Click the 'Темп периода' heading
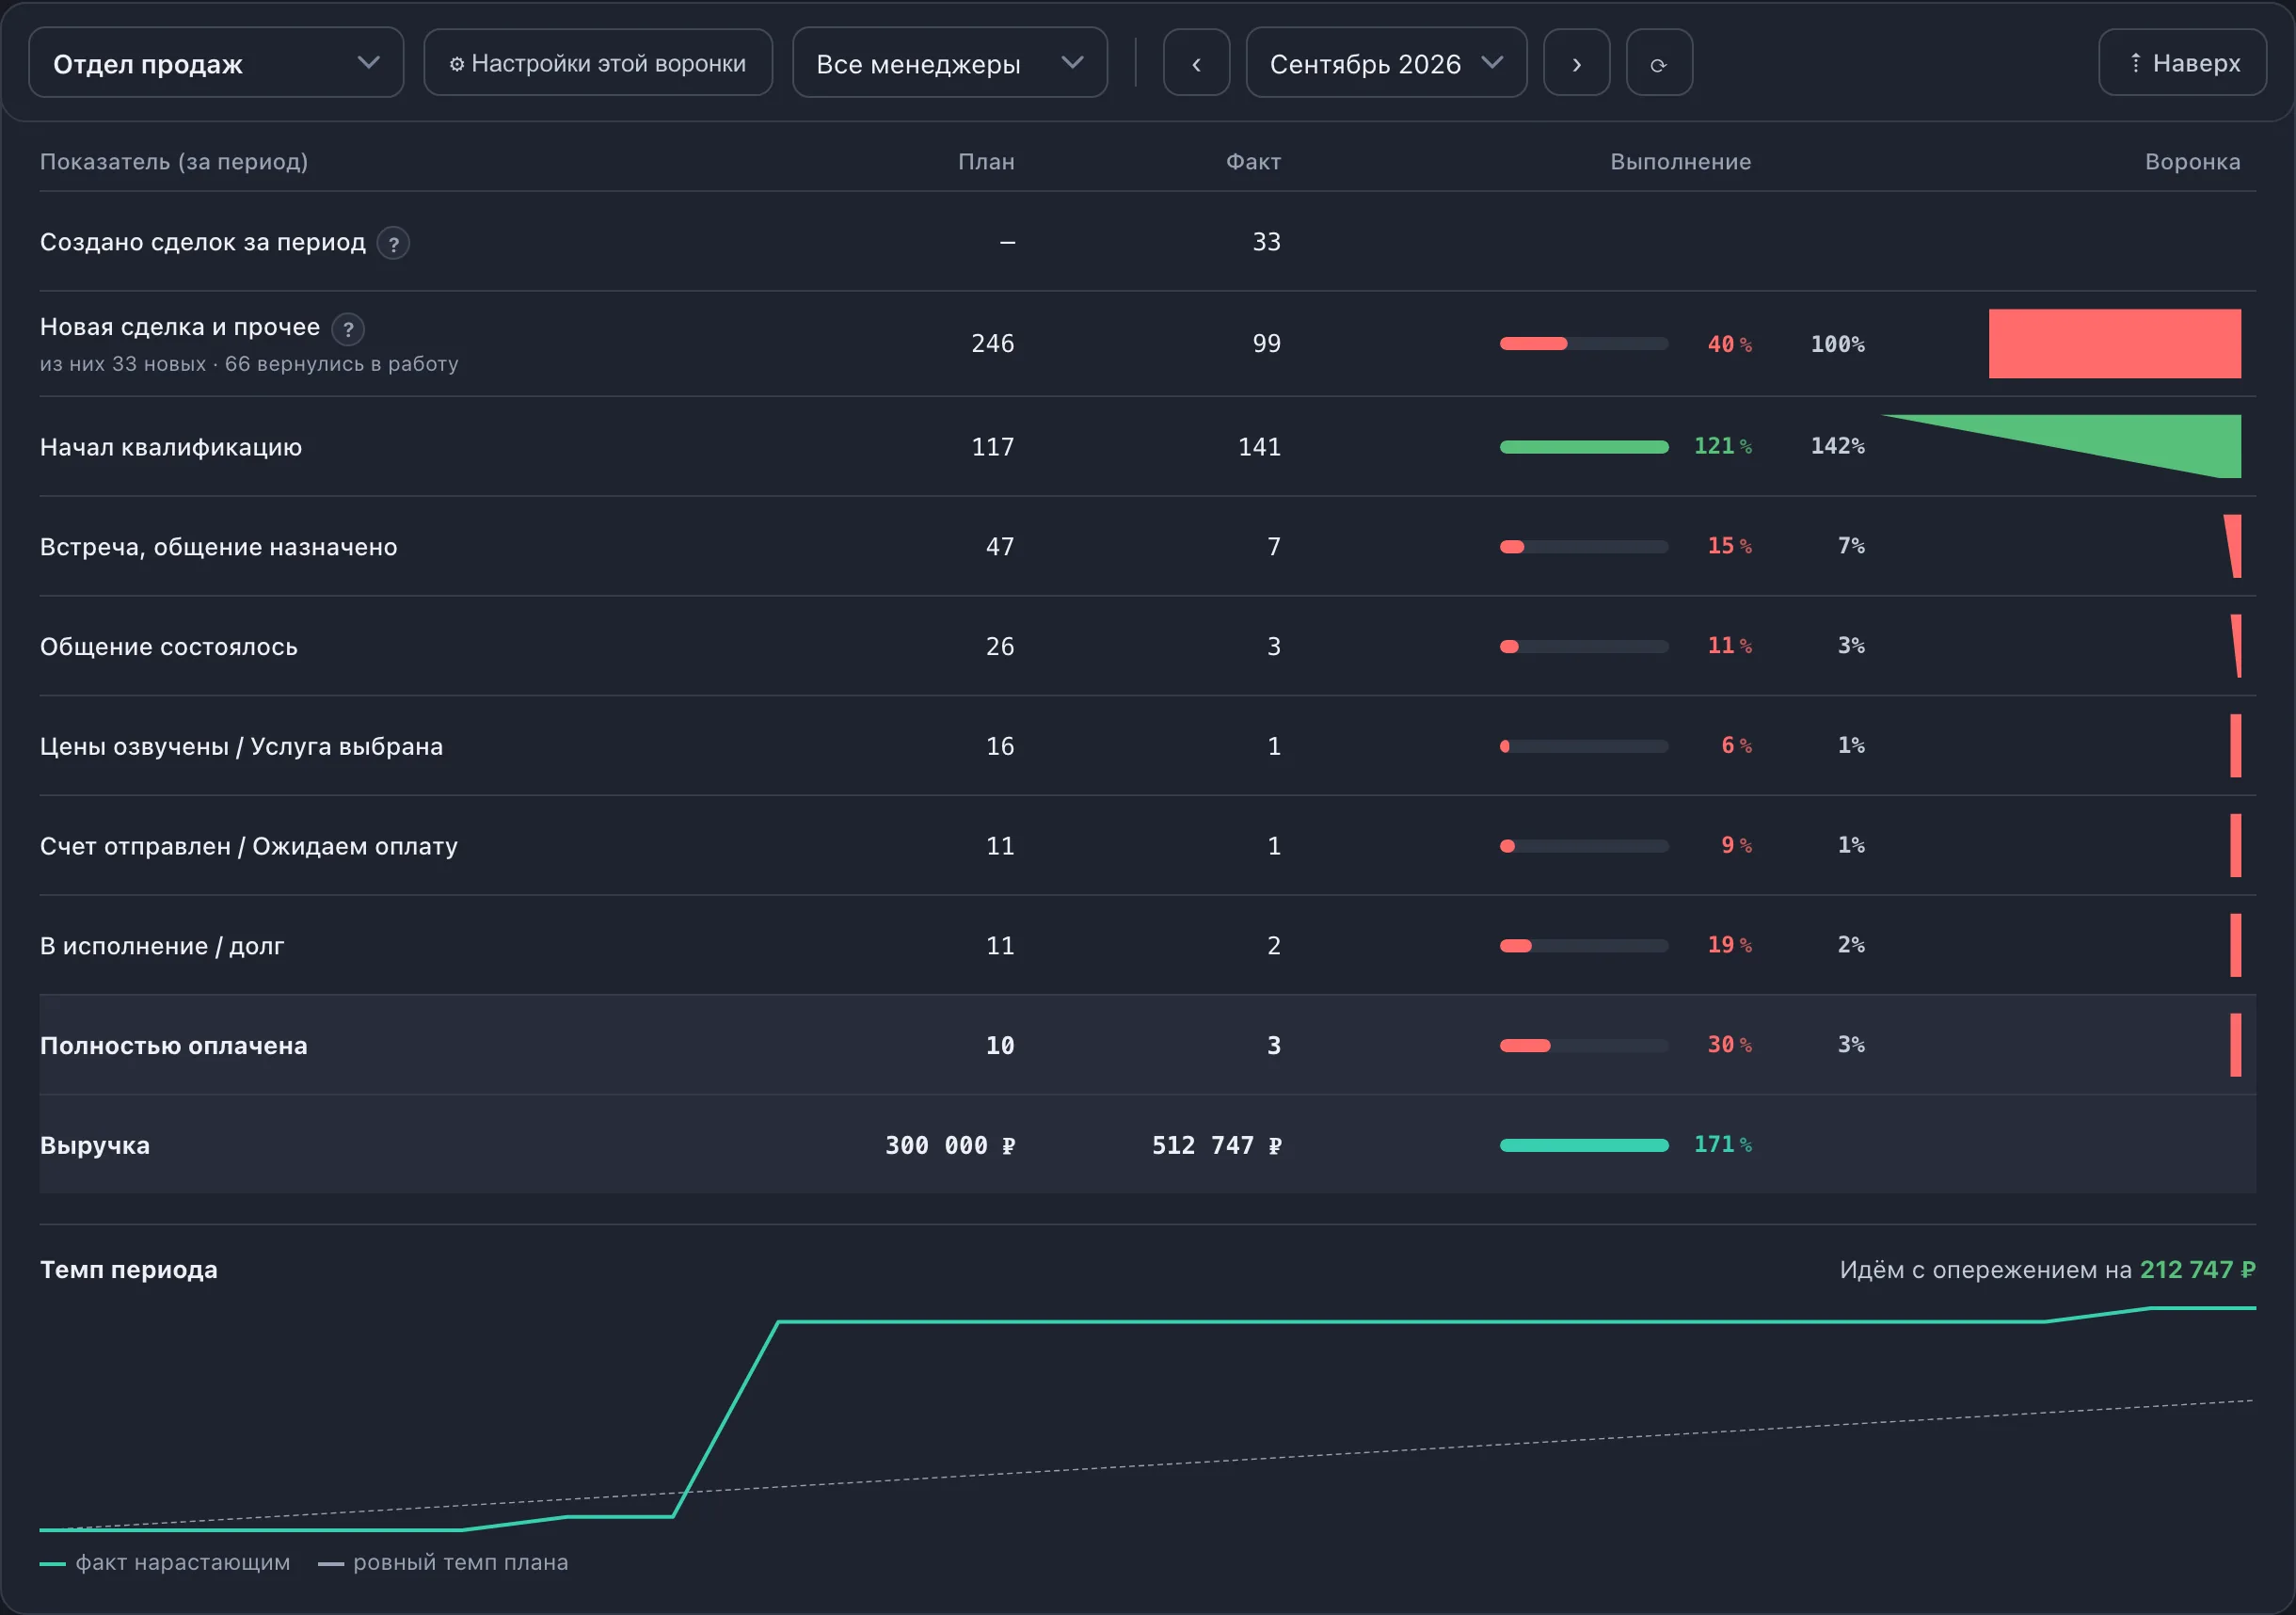This screenshot has height=1615, width=2296. point(129,1270)
